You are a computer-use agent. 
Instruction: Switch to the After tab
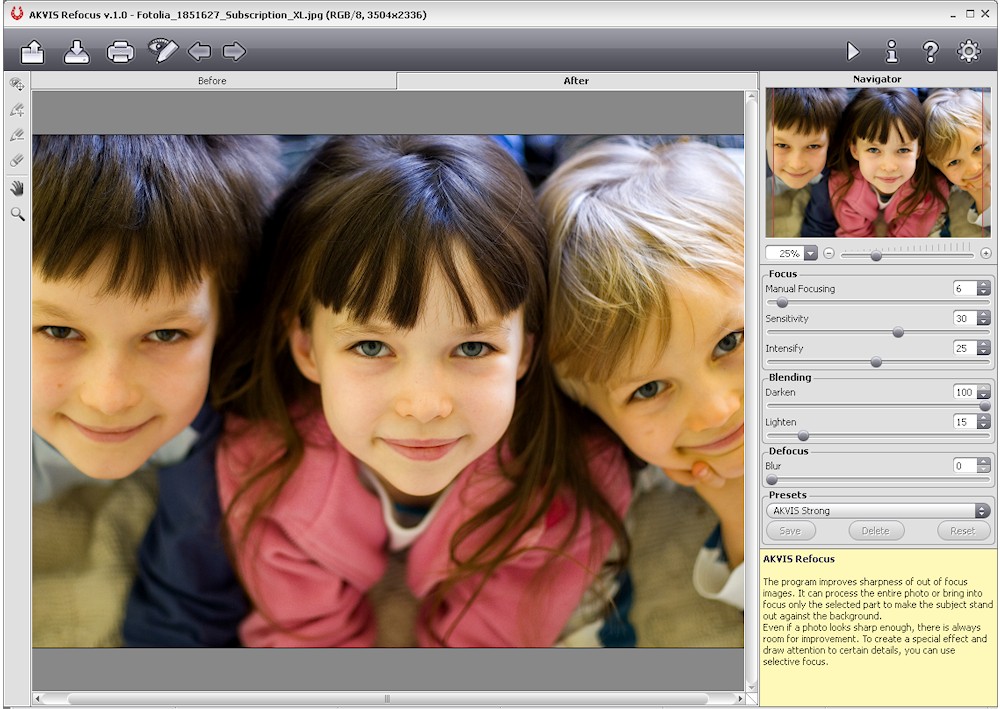(576, 81)
